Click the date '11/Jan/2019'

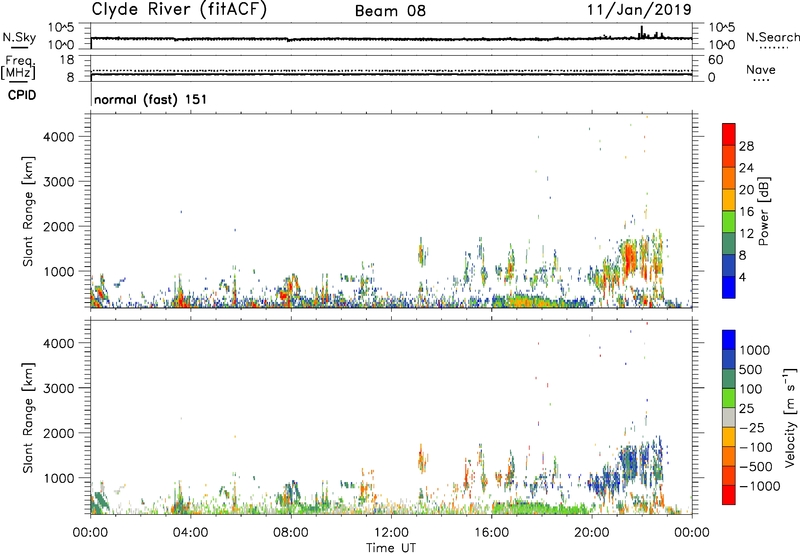(639, 9)
